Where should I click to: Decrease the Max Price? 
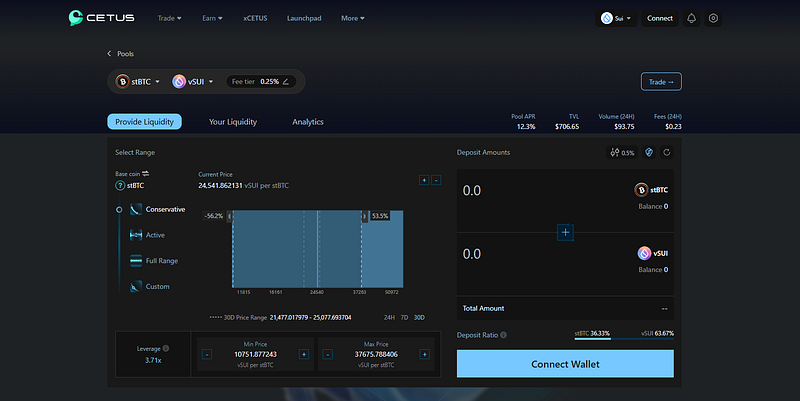pos(328,354)
